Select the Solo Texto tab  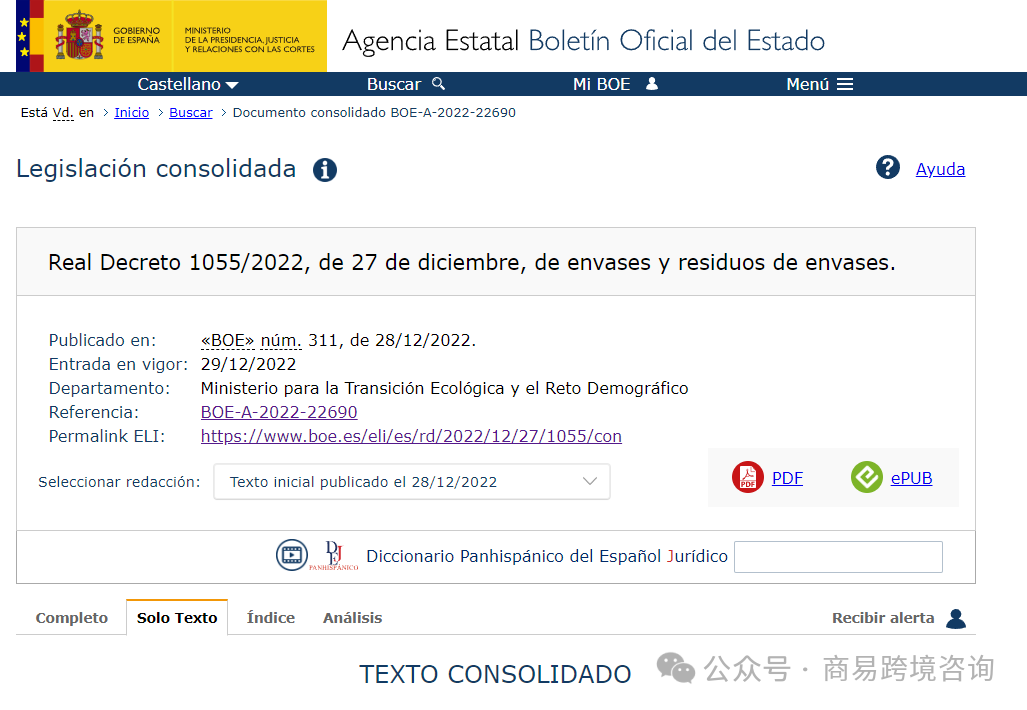(177, 618)
